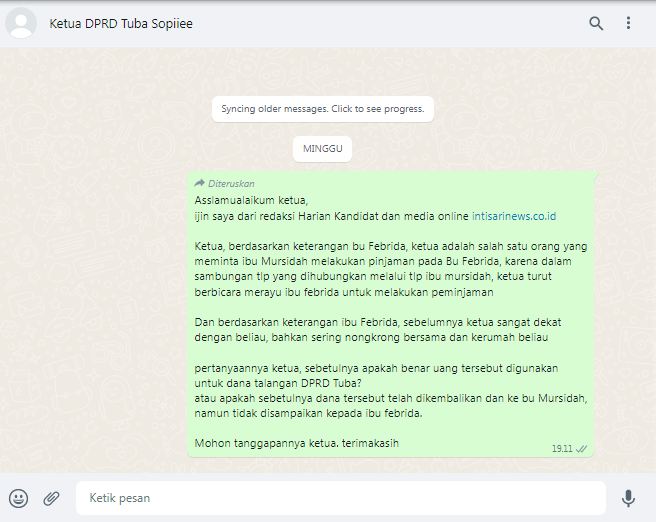Viewport: 656px width, 522px height.
Task: Open the chat search magnifier icon
Action: click(596, 23)
